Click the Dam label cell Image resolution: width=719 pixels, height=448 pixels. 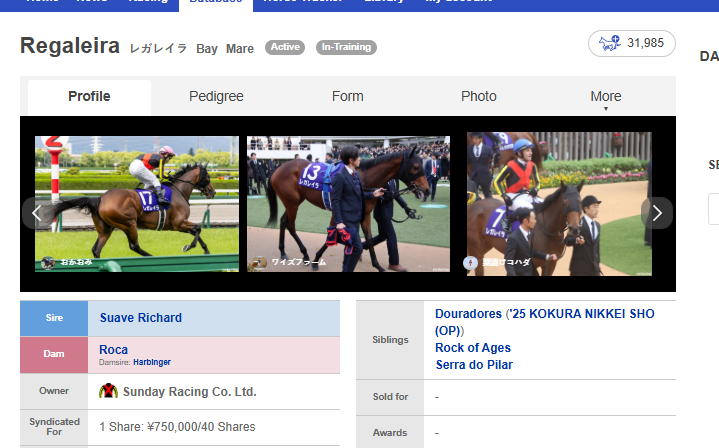[x=54, y=354]
